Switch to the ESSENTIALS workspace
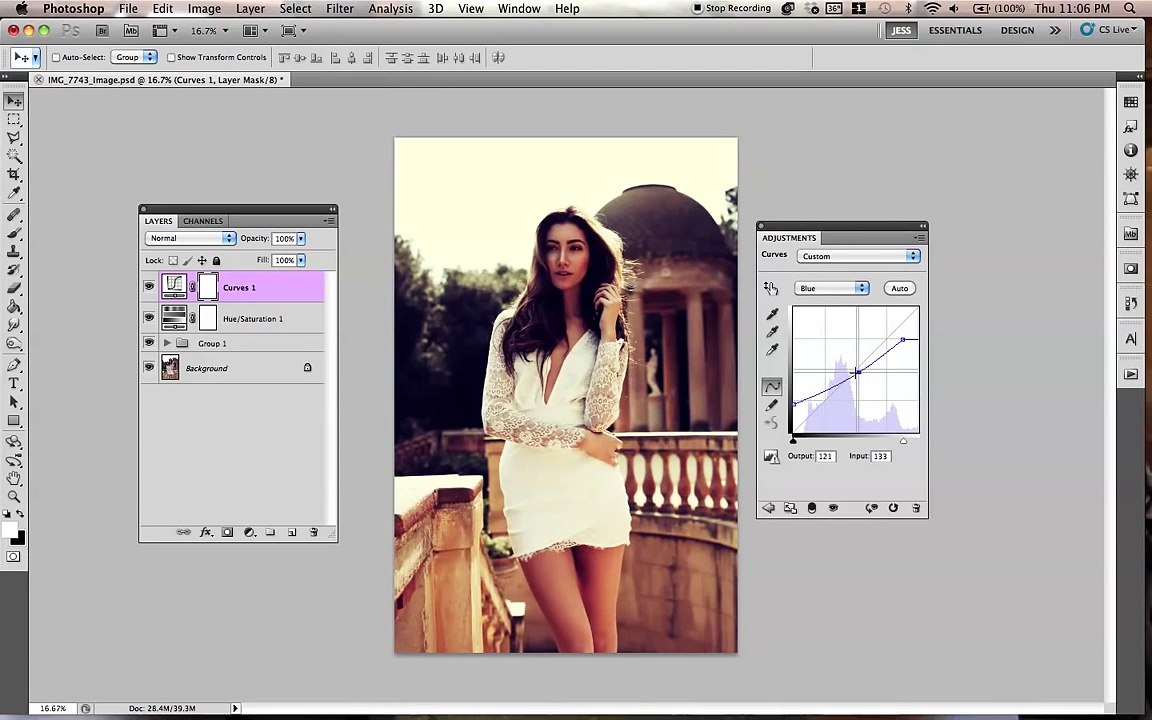The height and width of the screenshot is (720, 1152). click(955, 30)
